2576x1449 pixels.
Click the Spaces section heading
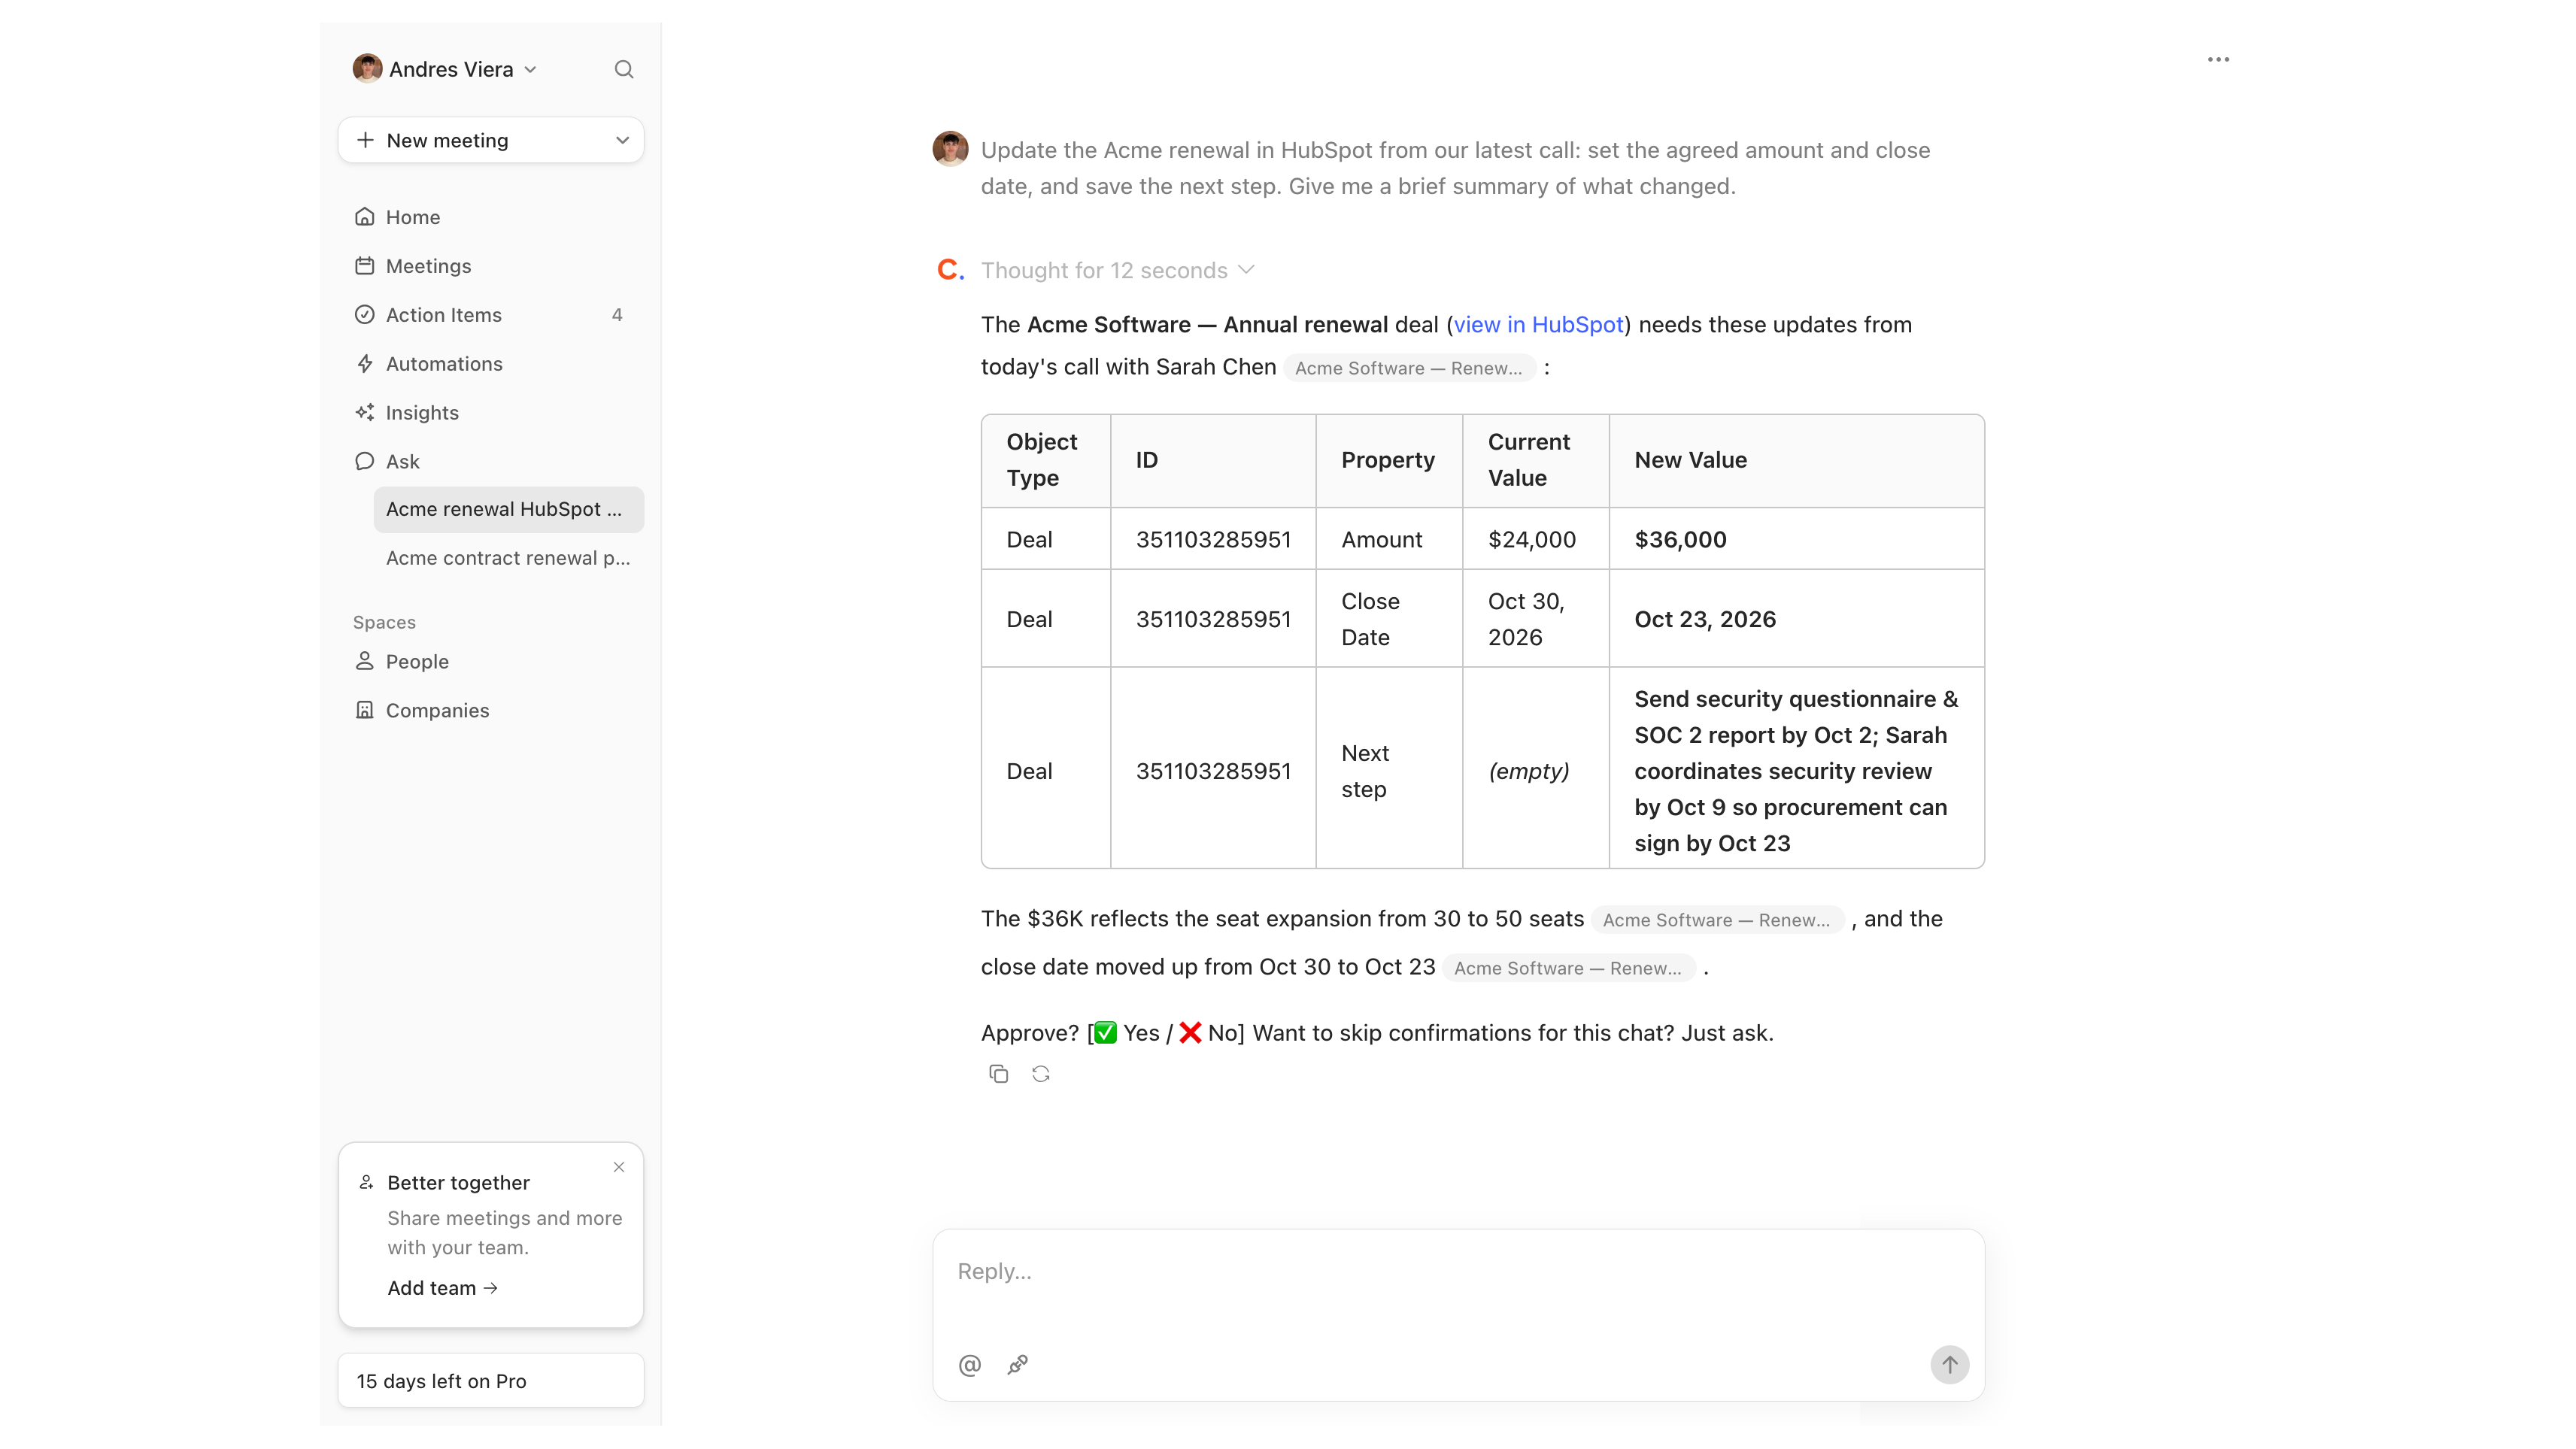(384, 622)
